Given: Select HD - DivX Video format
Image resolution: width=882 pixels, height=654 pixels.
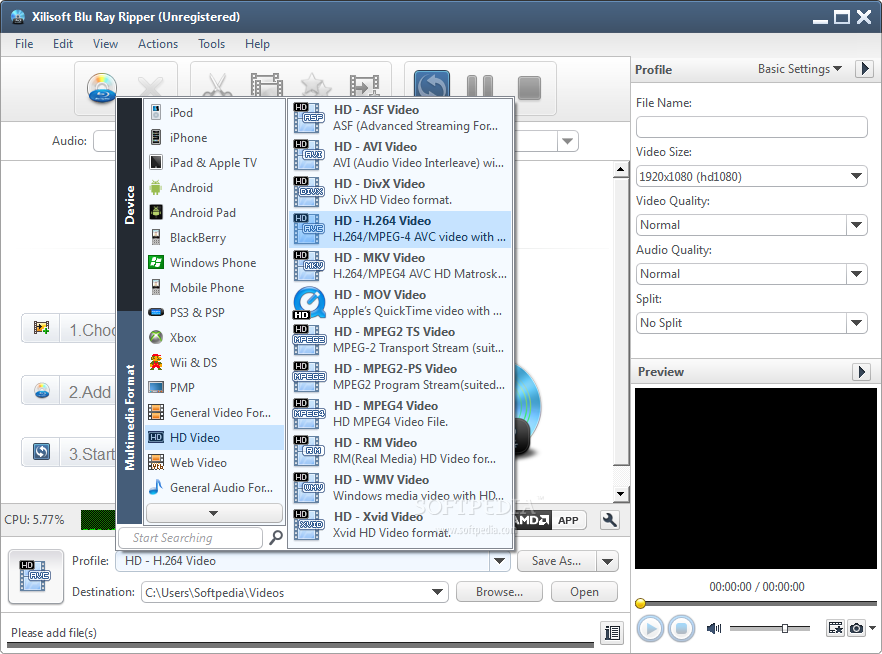Looking at the screenshot, I should point(400,192).
